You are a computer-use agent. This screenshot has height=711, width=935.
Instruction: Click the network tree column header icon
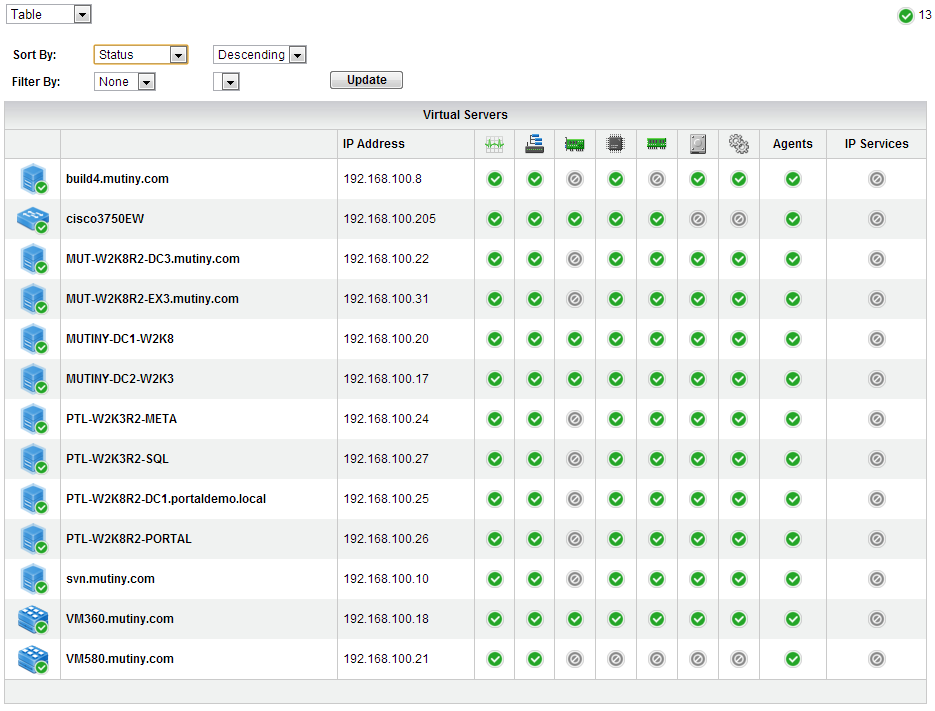(x=534, y=144)
